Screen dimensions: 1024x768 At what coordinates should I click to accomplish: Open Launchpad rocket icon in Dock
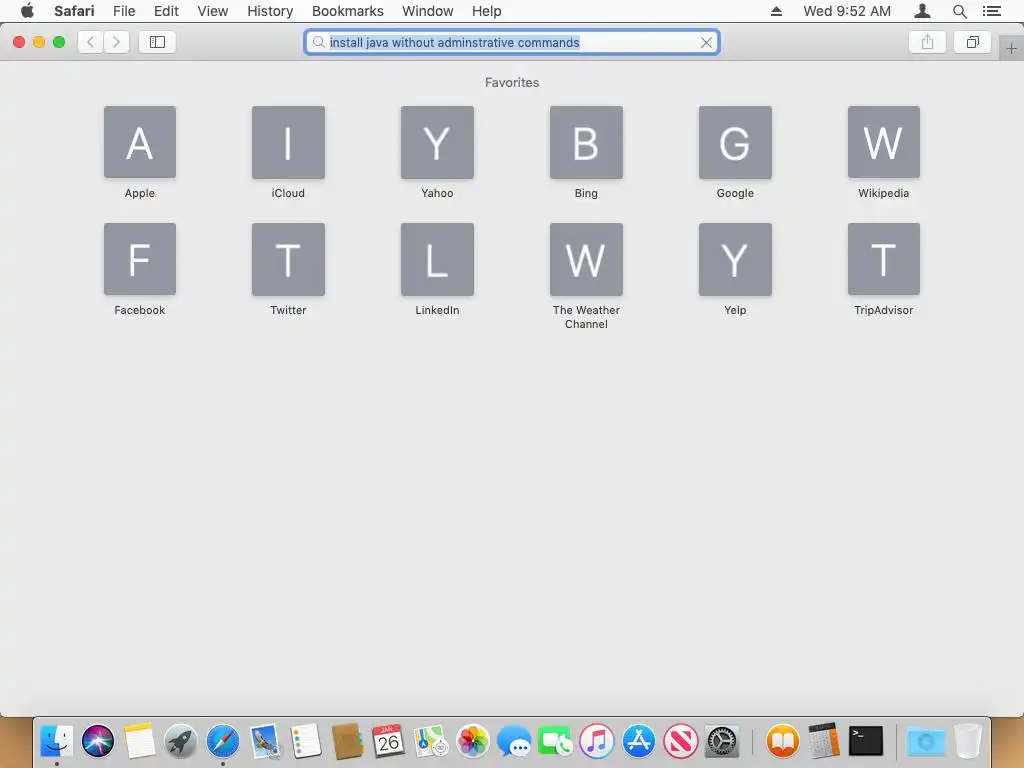181,741
